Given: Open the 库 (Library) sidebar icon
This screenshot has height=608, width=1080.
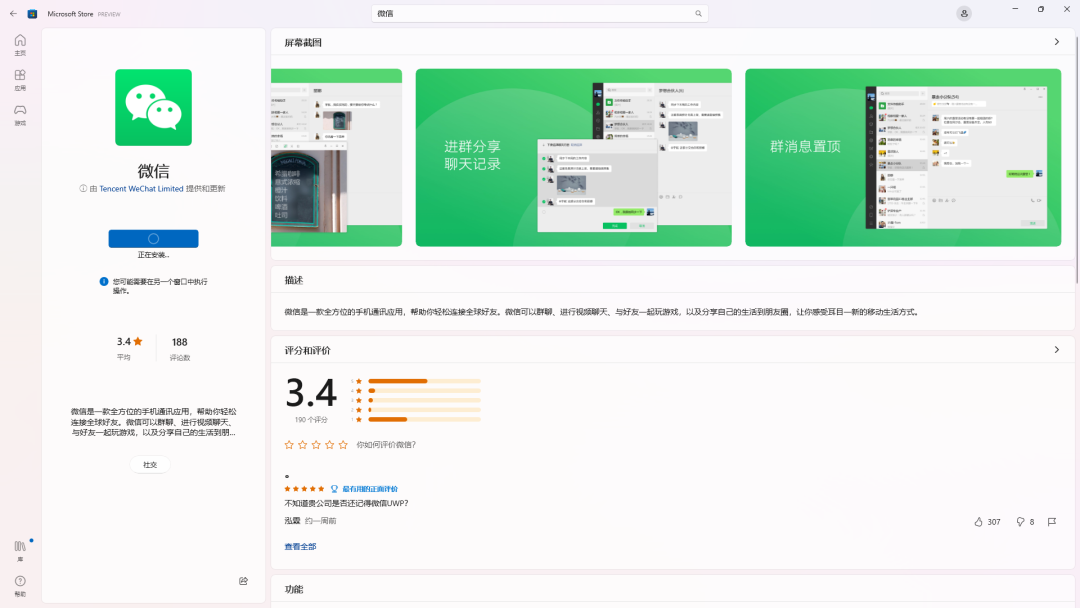Looking at the screenshot, I should 19,548.
